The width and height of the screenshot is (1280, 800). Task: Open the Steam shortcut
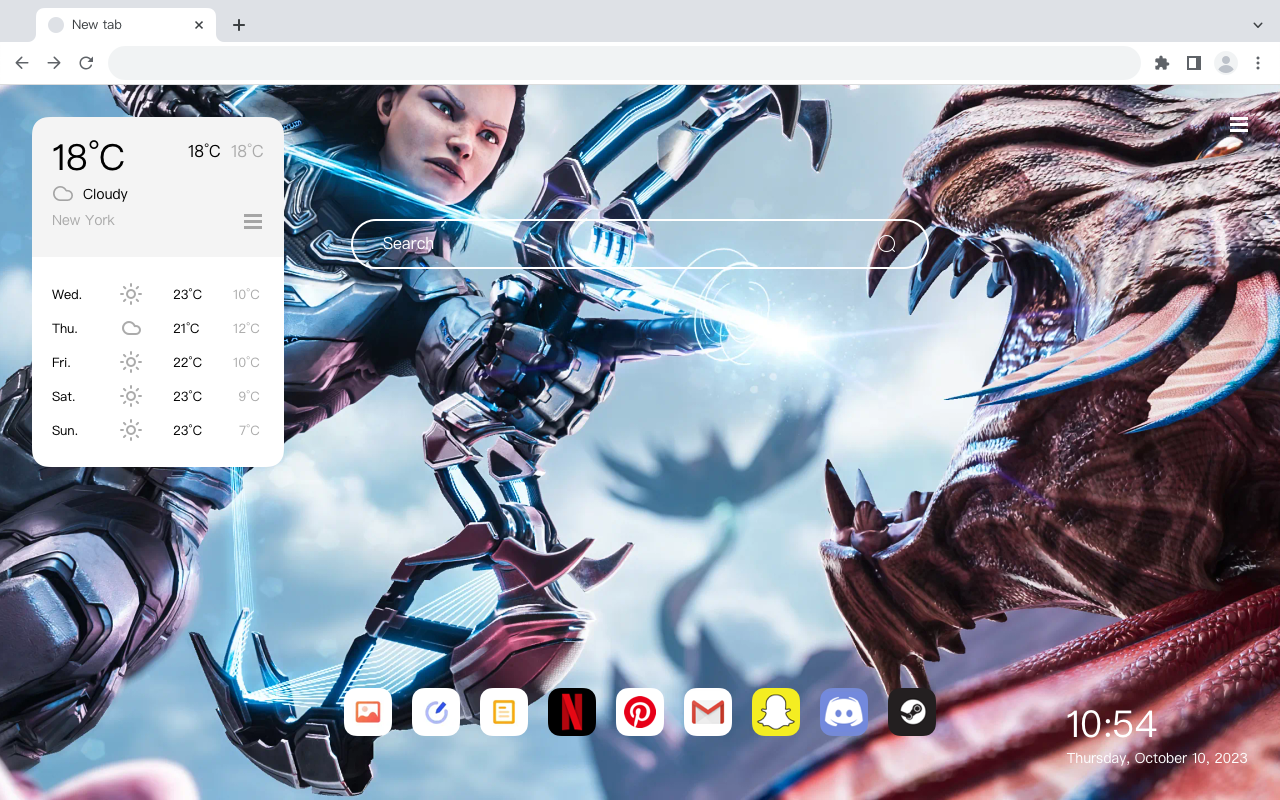(912, 712)
